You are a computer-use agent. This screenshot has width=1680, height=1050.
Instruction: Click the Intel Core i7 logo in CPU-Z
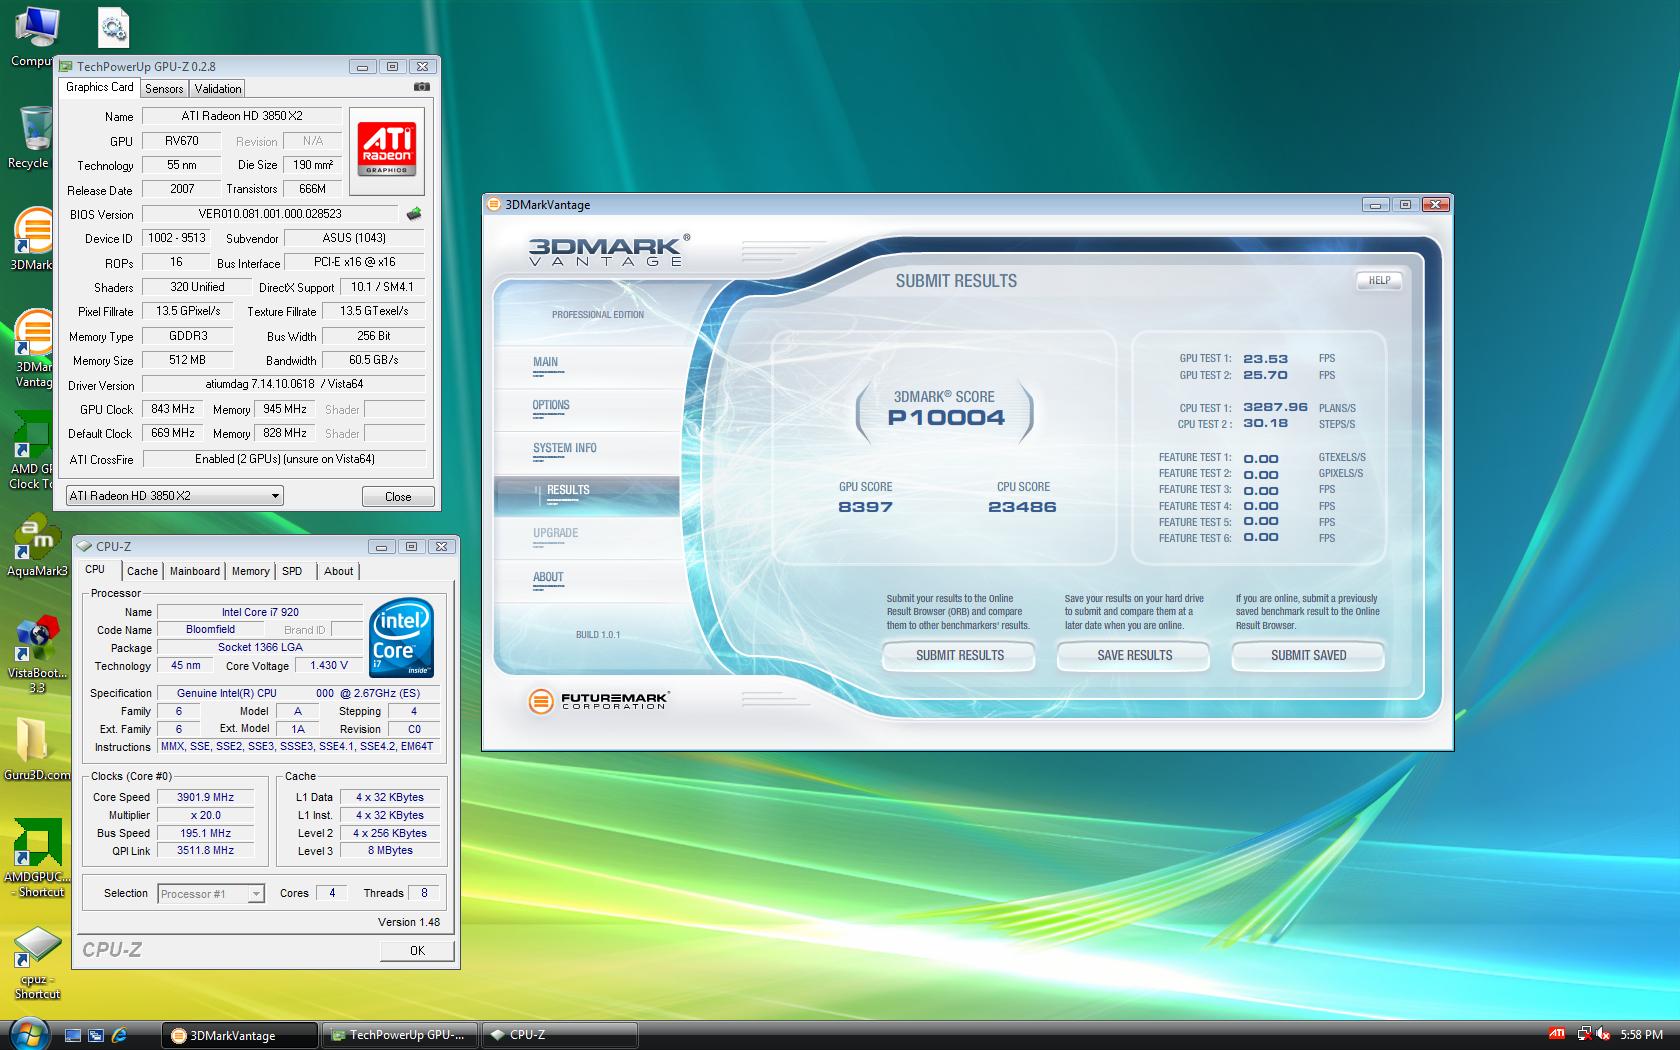click(x=401, y=637)
